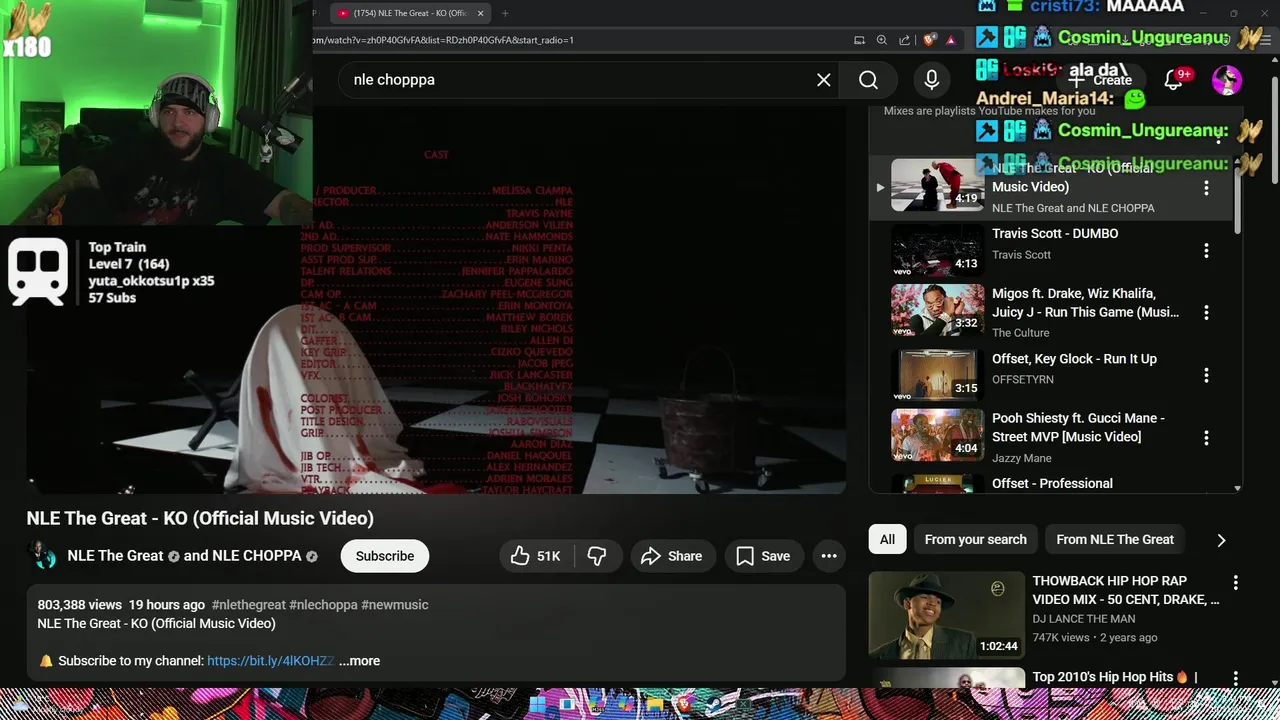Open File Explorer from taskbar
1280x720 pixels.
[x=654, y=704]
